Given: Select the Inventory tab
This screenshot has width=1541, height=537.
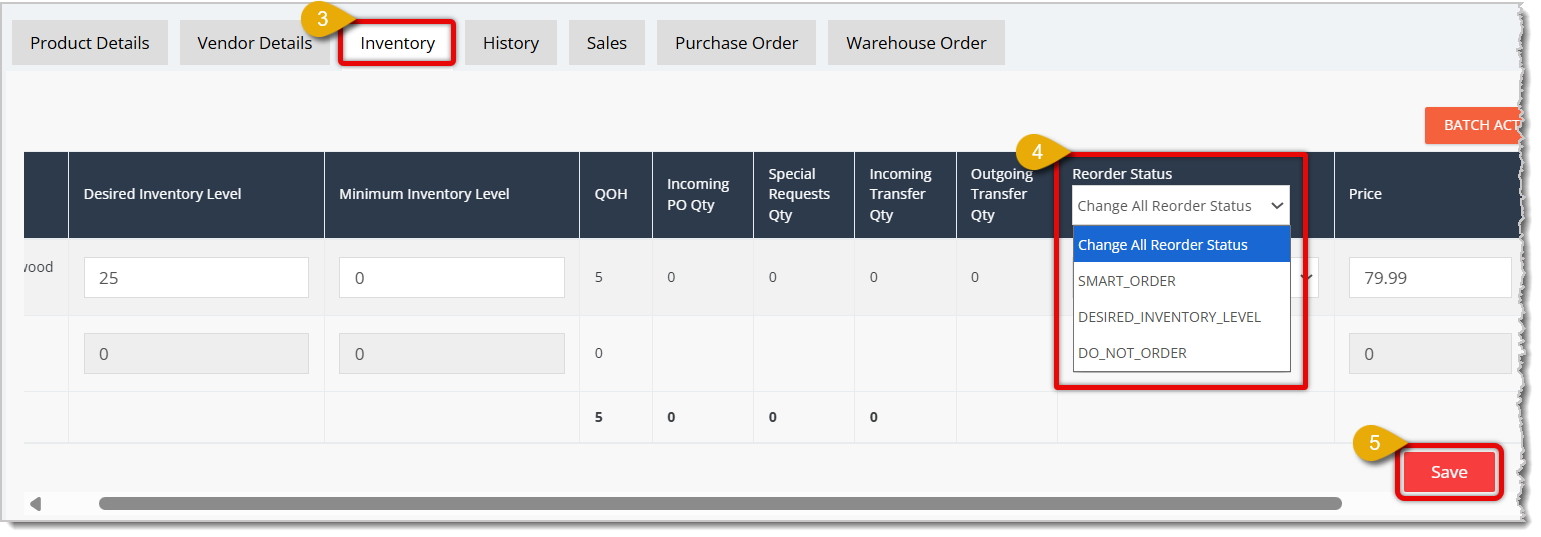Looking at the screenshot, I should (x=397, y=43).
